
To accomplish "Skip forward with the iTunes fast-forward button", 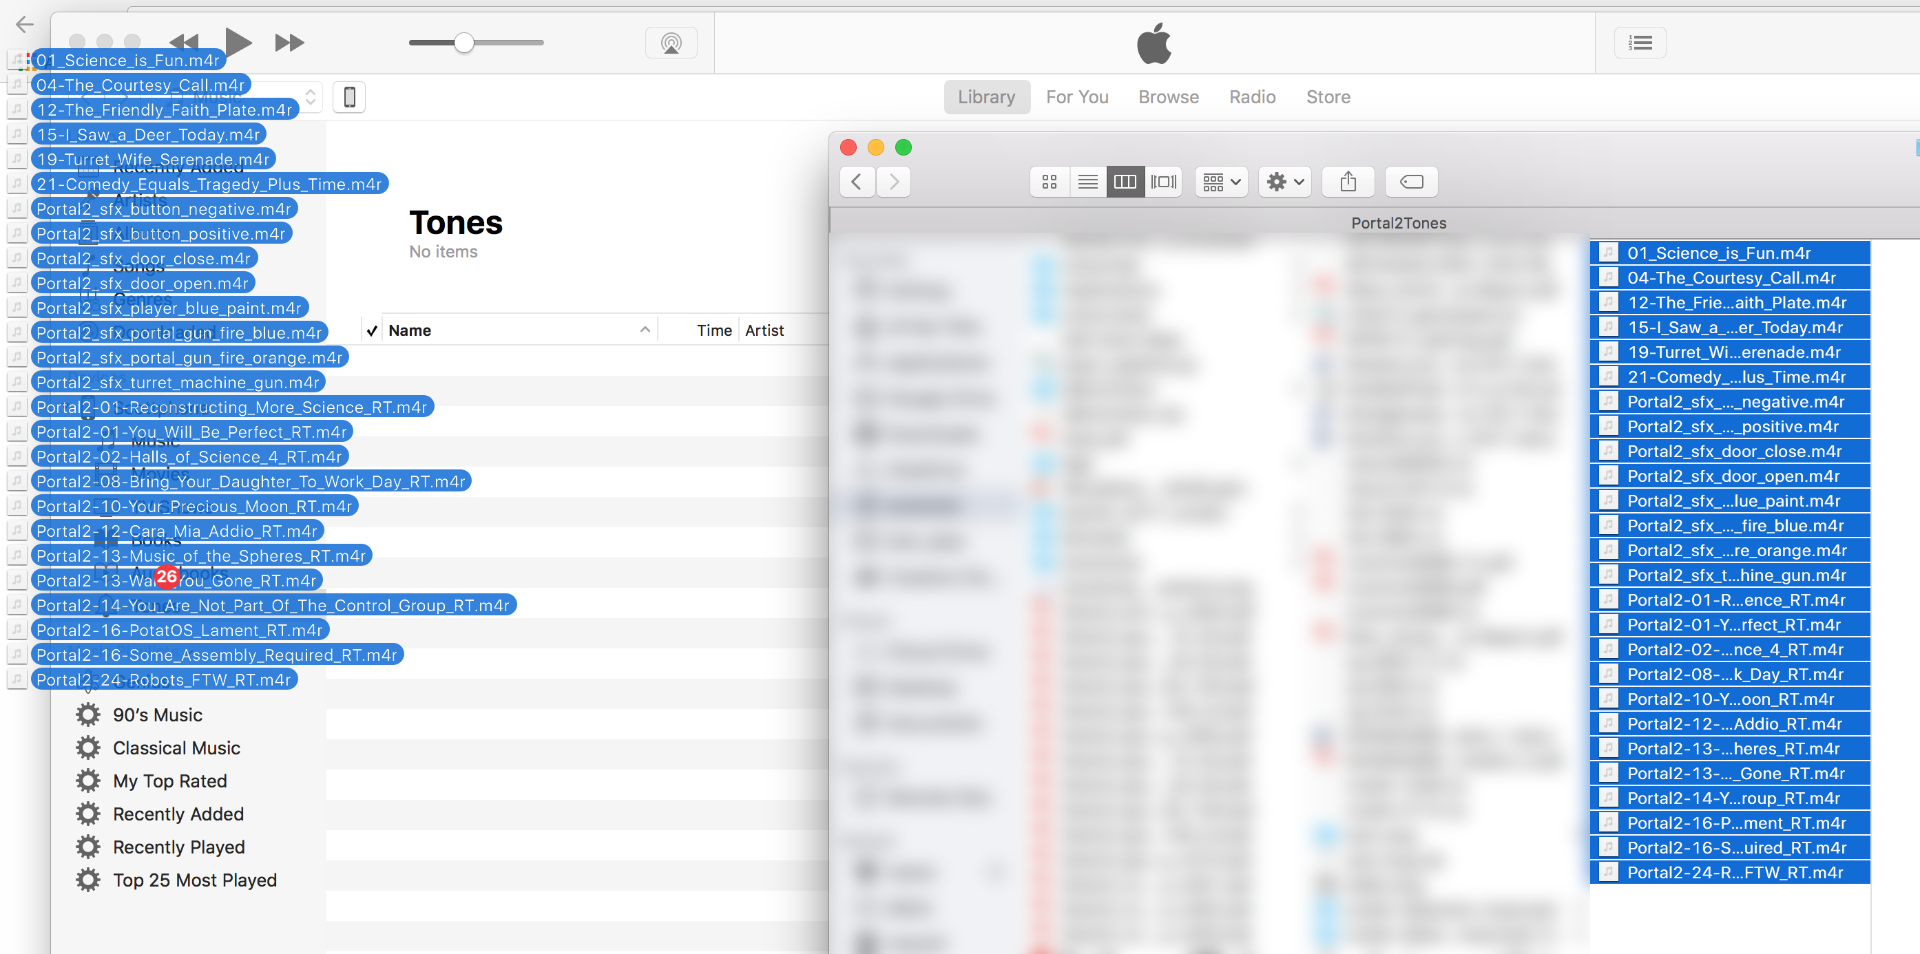I will point(290,42).
